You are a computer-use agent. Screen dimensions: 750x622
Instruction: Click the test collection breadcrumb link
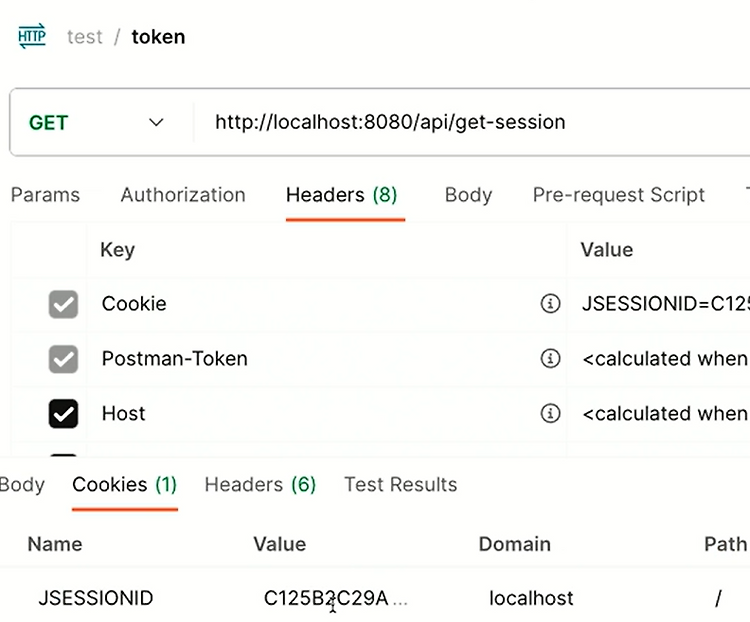pyautogui.click(x=85, y=37)
